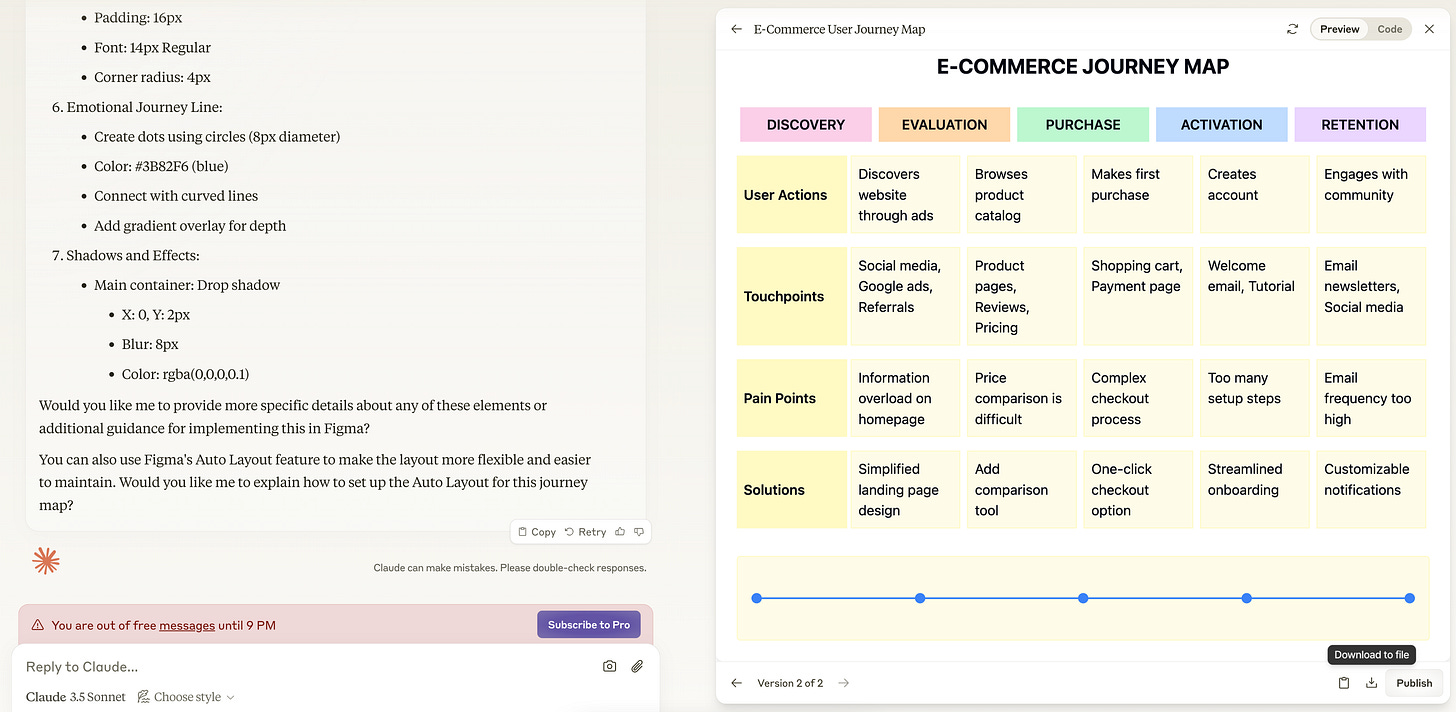Image resolution: width=1456 pixels, height=712 pixels.
Task: Copy the Claude response
Action: pos(536,532)
